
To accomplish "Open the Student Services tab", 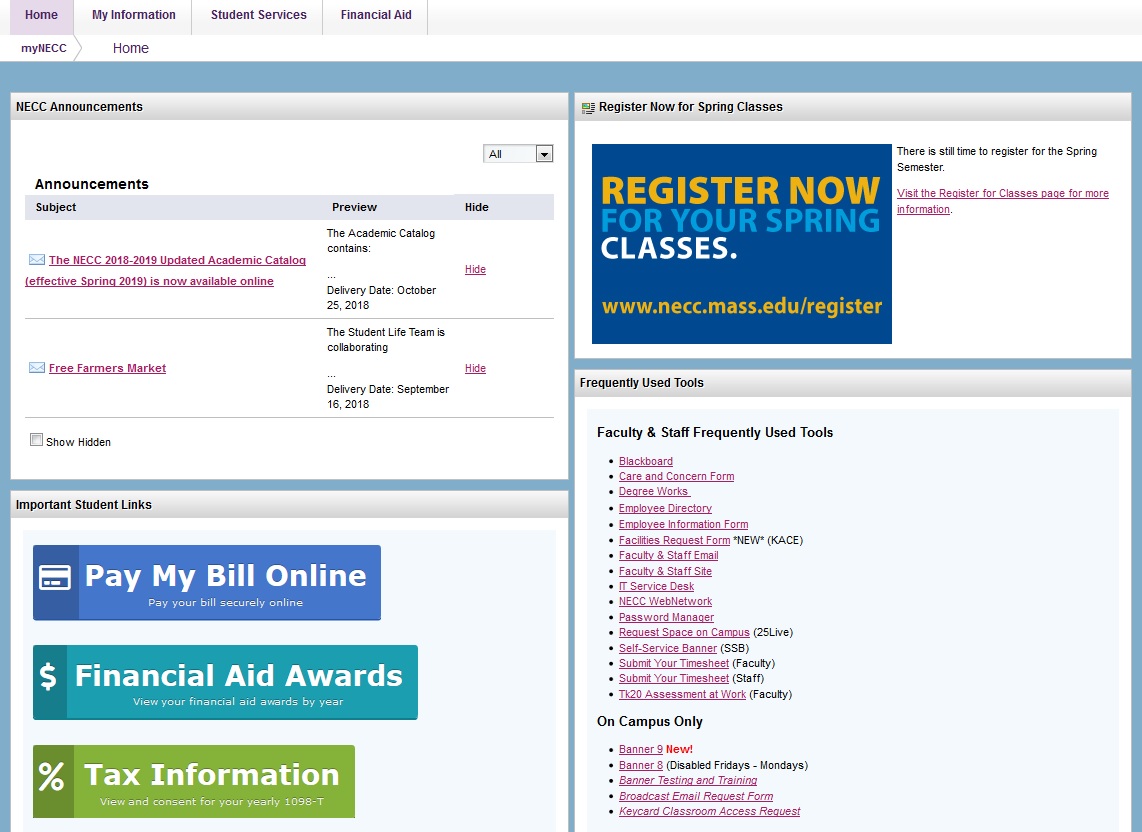I will tap(259, 15).
